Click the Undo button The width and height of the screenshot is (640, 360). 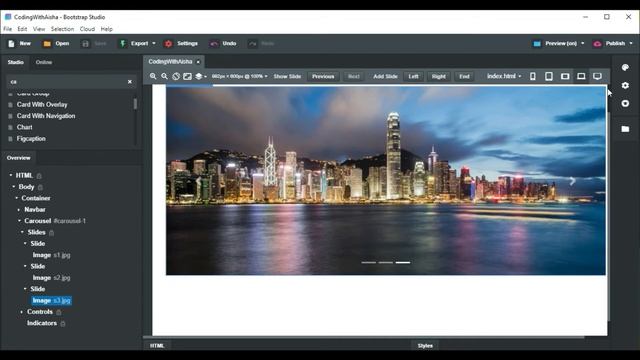pos(223,44)
